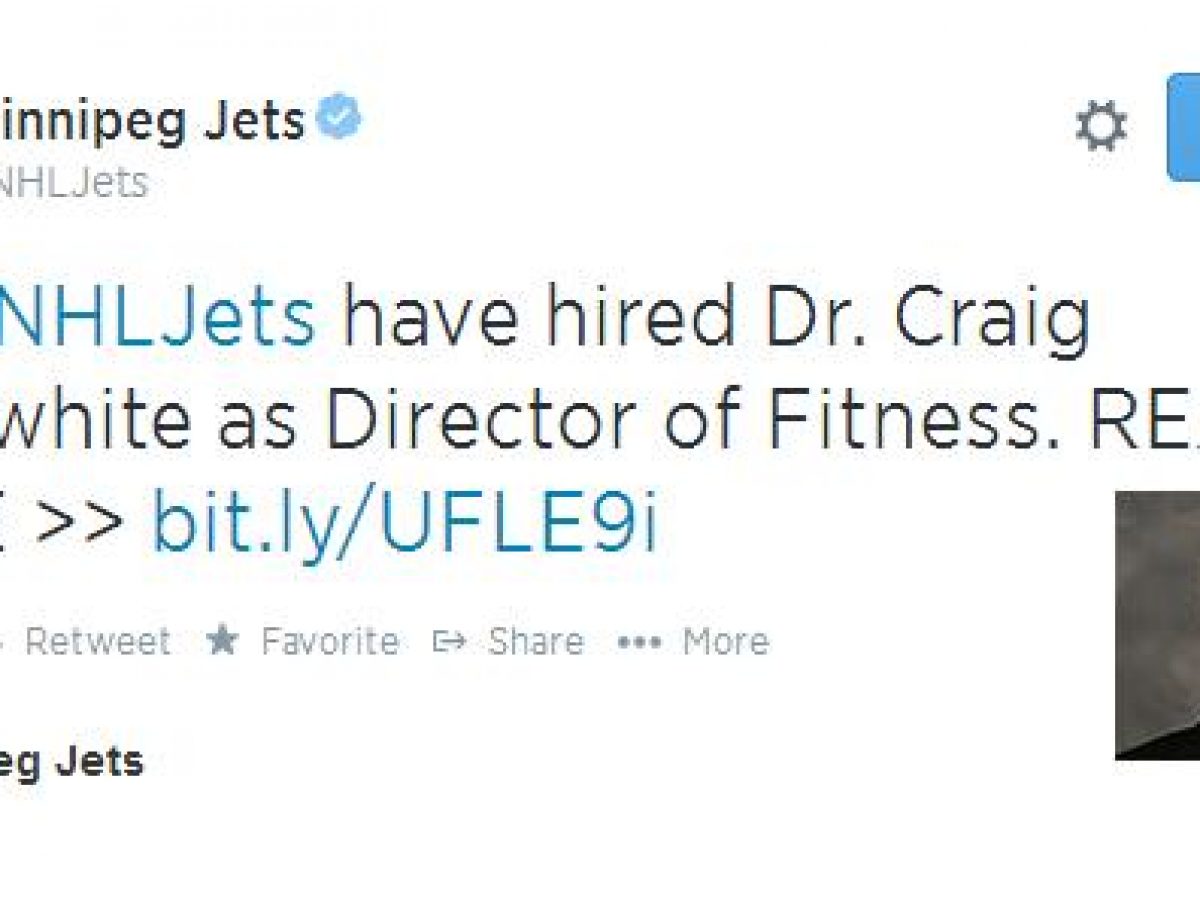
Task: Click the blue verified checkmark badge
Action: click(x=338, y=119)
